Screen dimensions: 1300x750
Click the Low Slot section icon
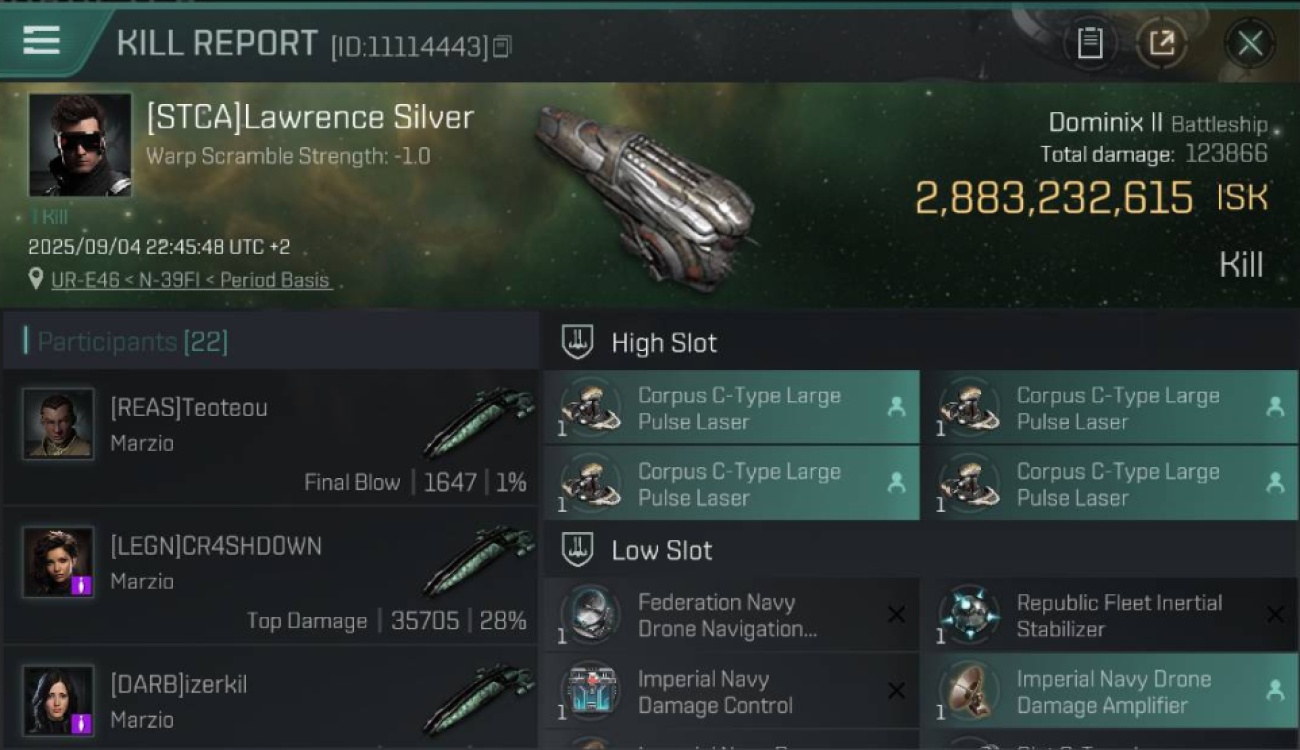click(x=578, y=549)
